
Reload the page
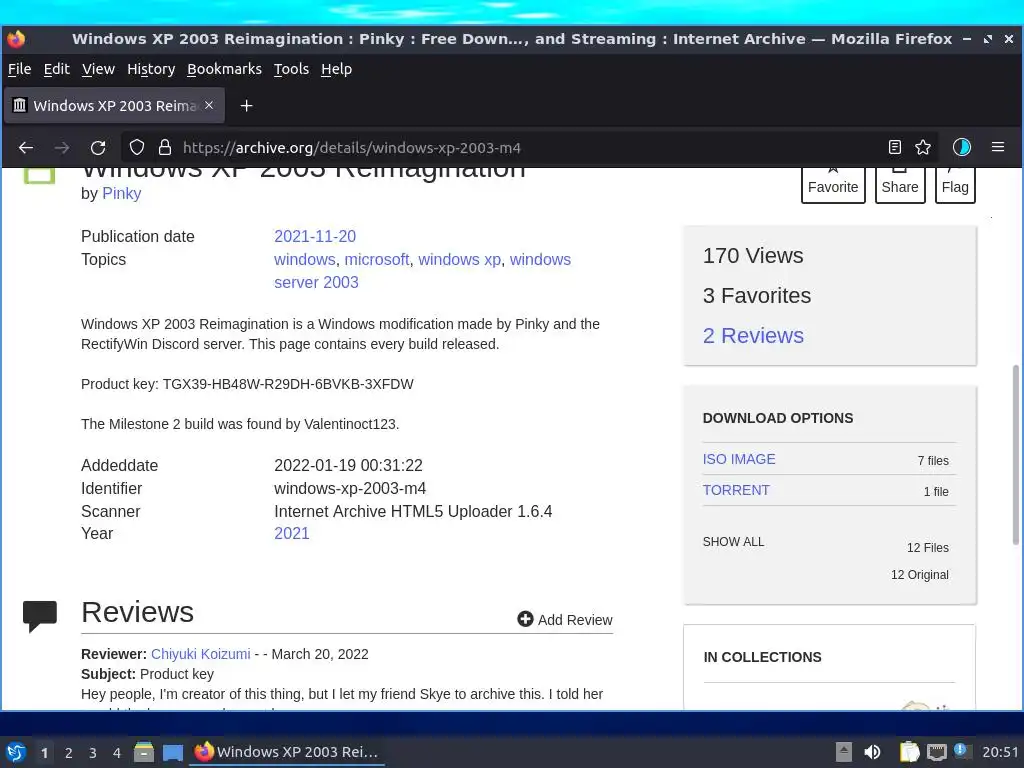(x=98, y=148)
